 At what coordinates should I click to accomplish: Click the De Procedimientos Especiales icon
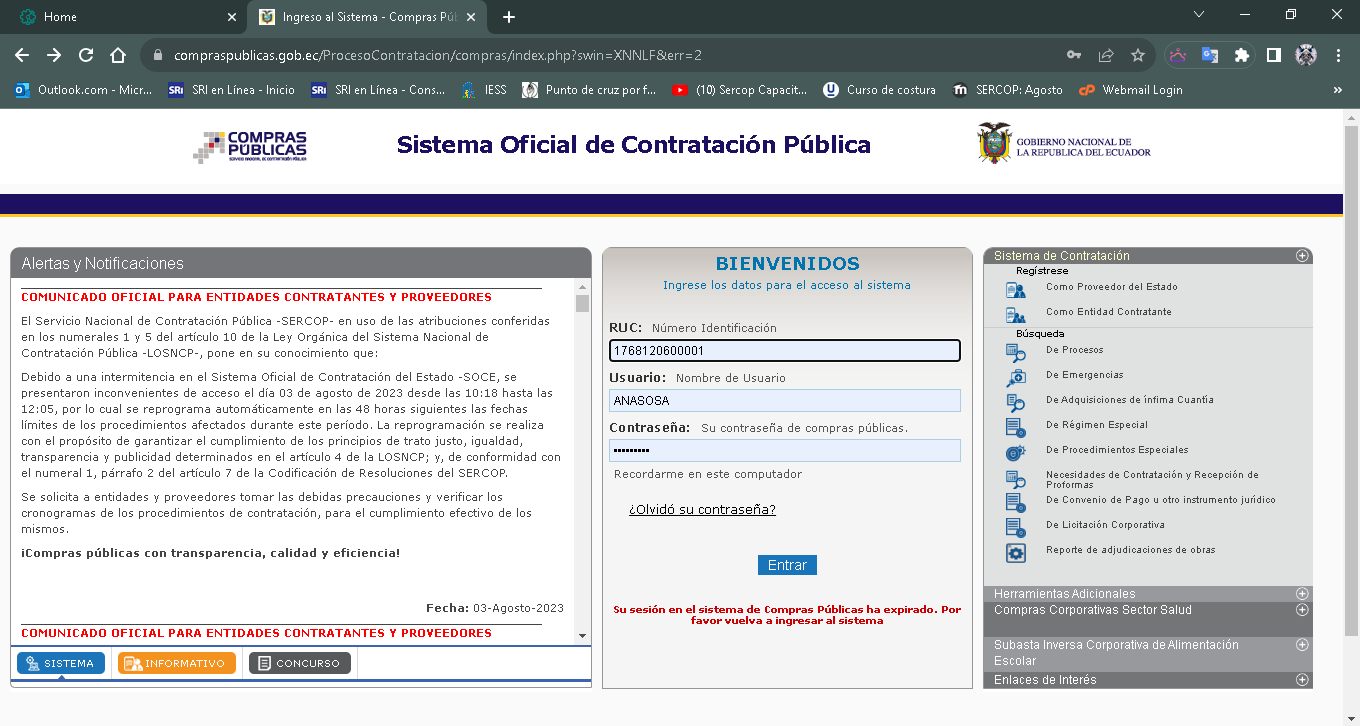[x=1015, y=452]
